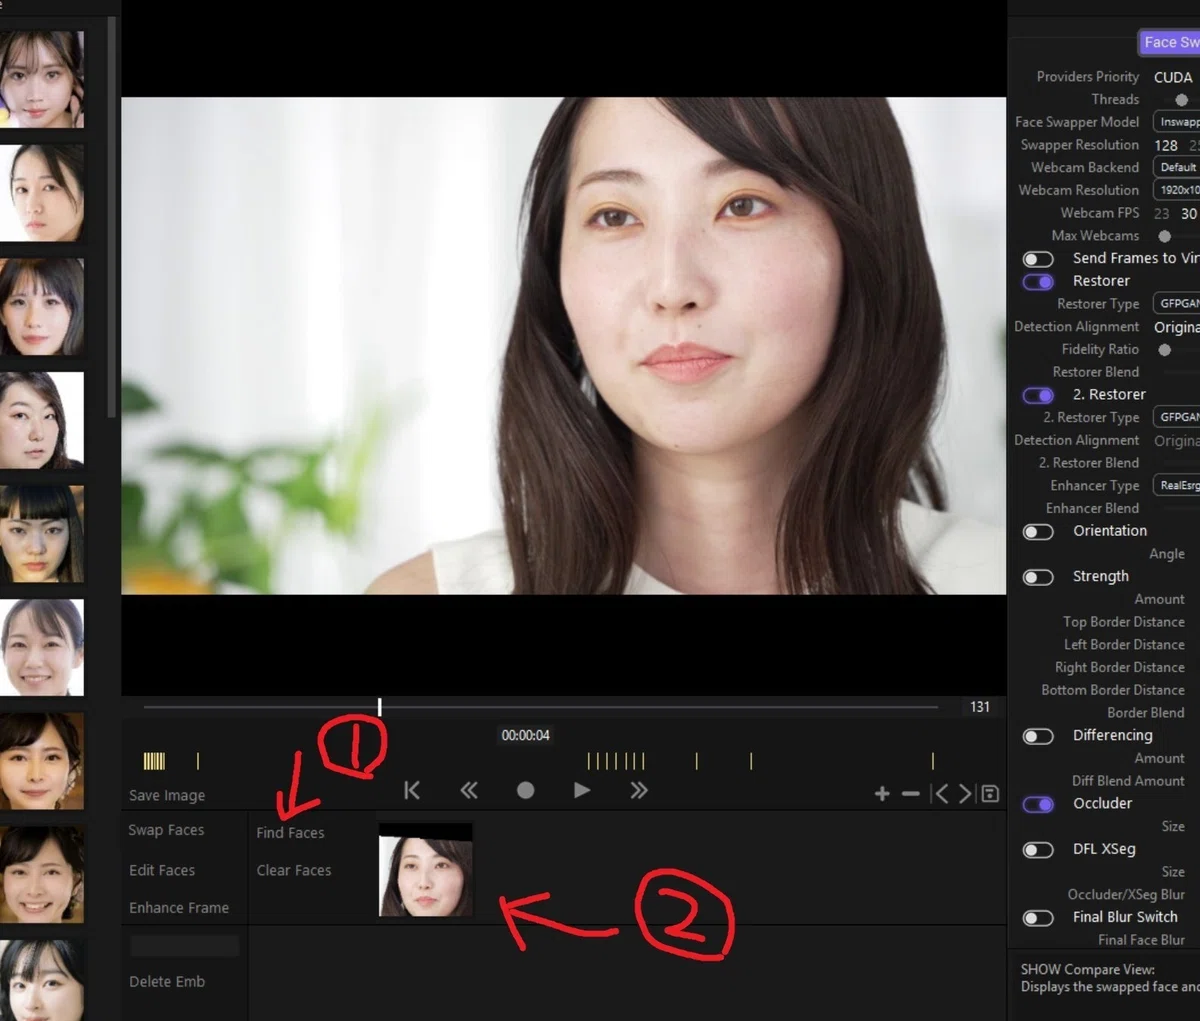Jump to the first frame button
The width and height of the screenshot is (1200, 1021).
[412, 791]
